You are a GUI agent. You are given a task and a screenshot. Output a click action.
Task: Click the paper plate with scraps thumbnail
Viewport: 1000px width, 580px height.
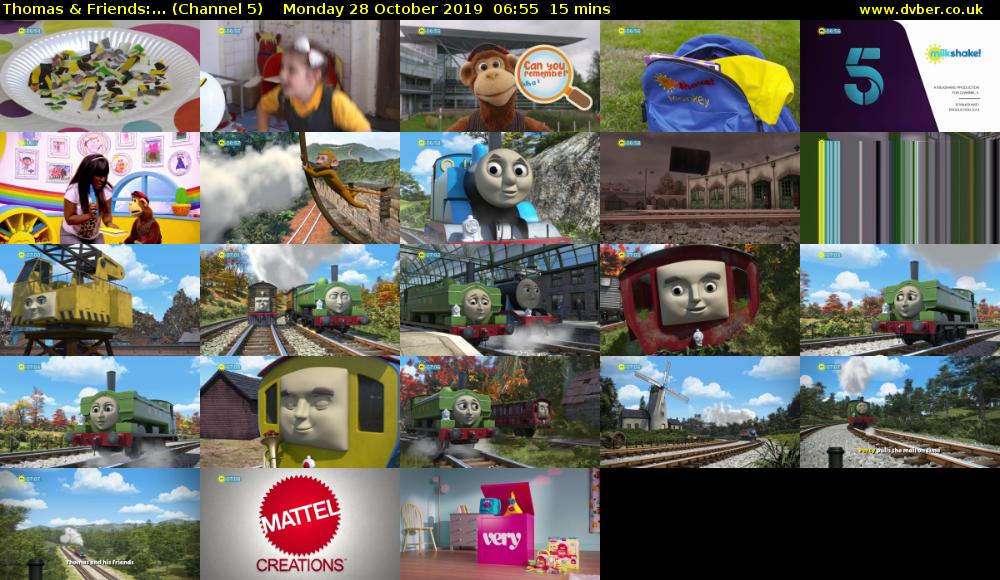point(99,76)
